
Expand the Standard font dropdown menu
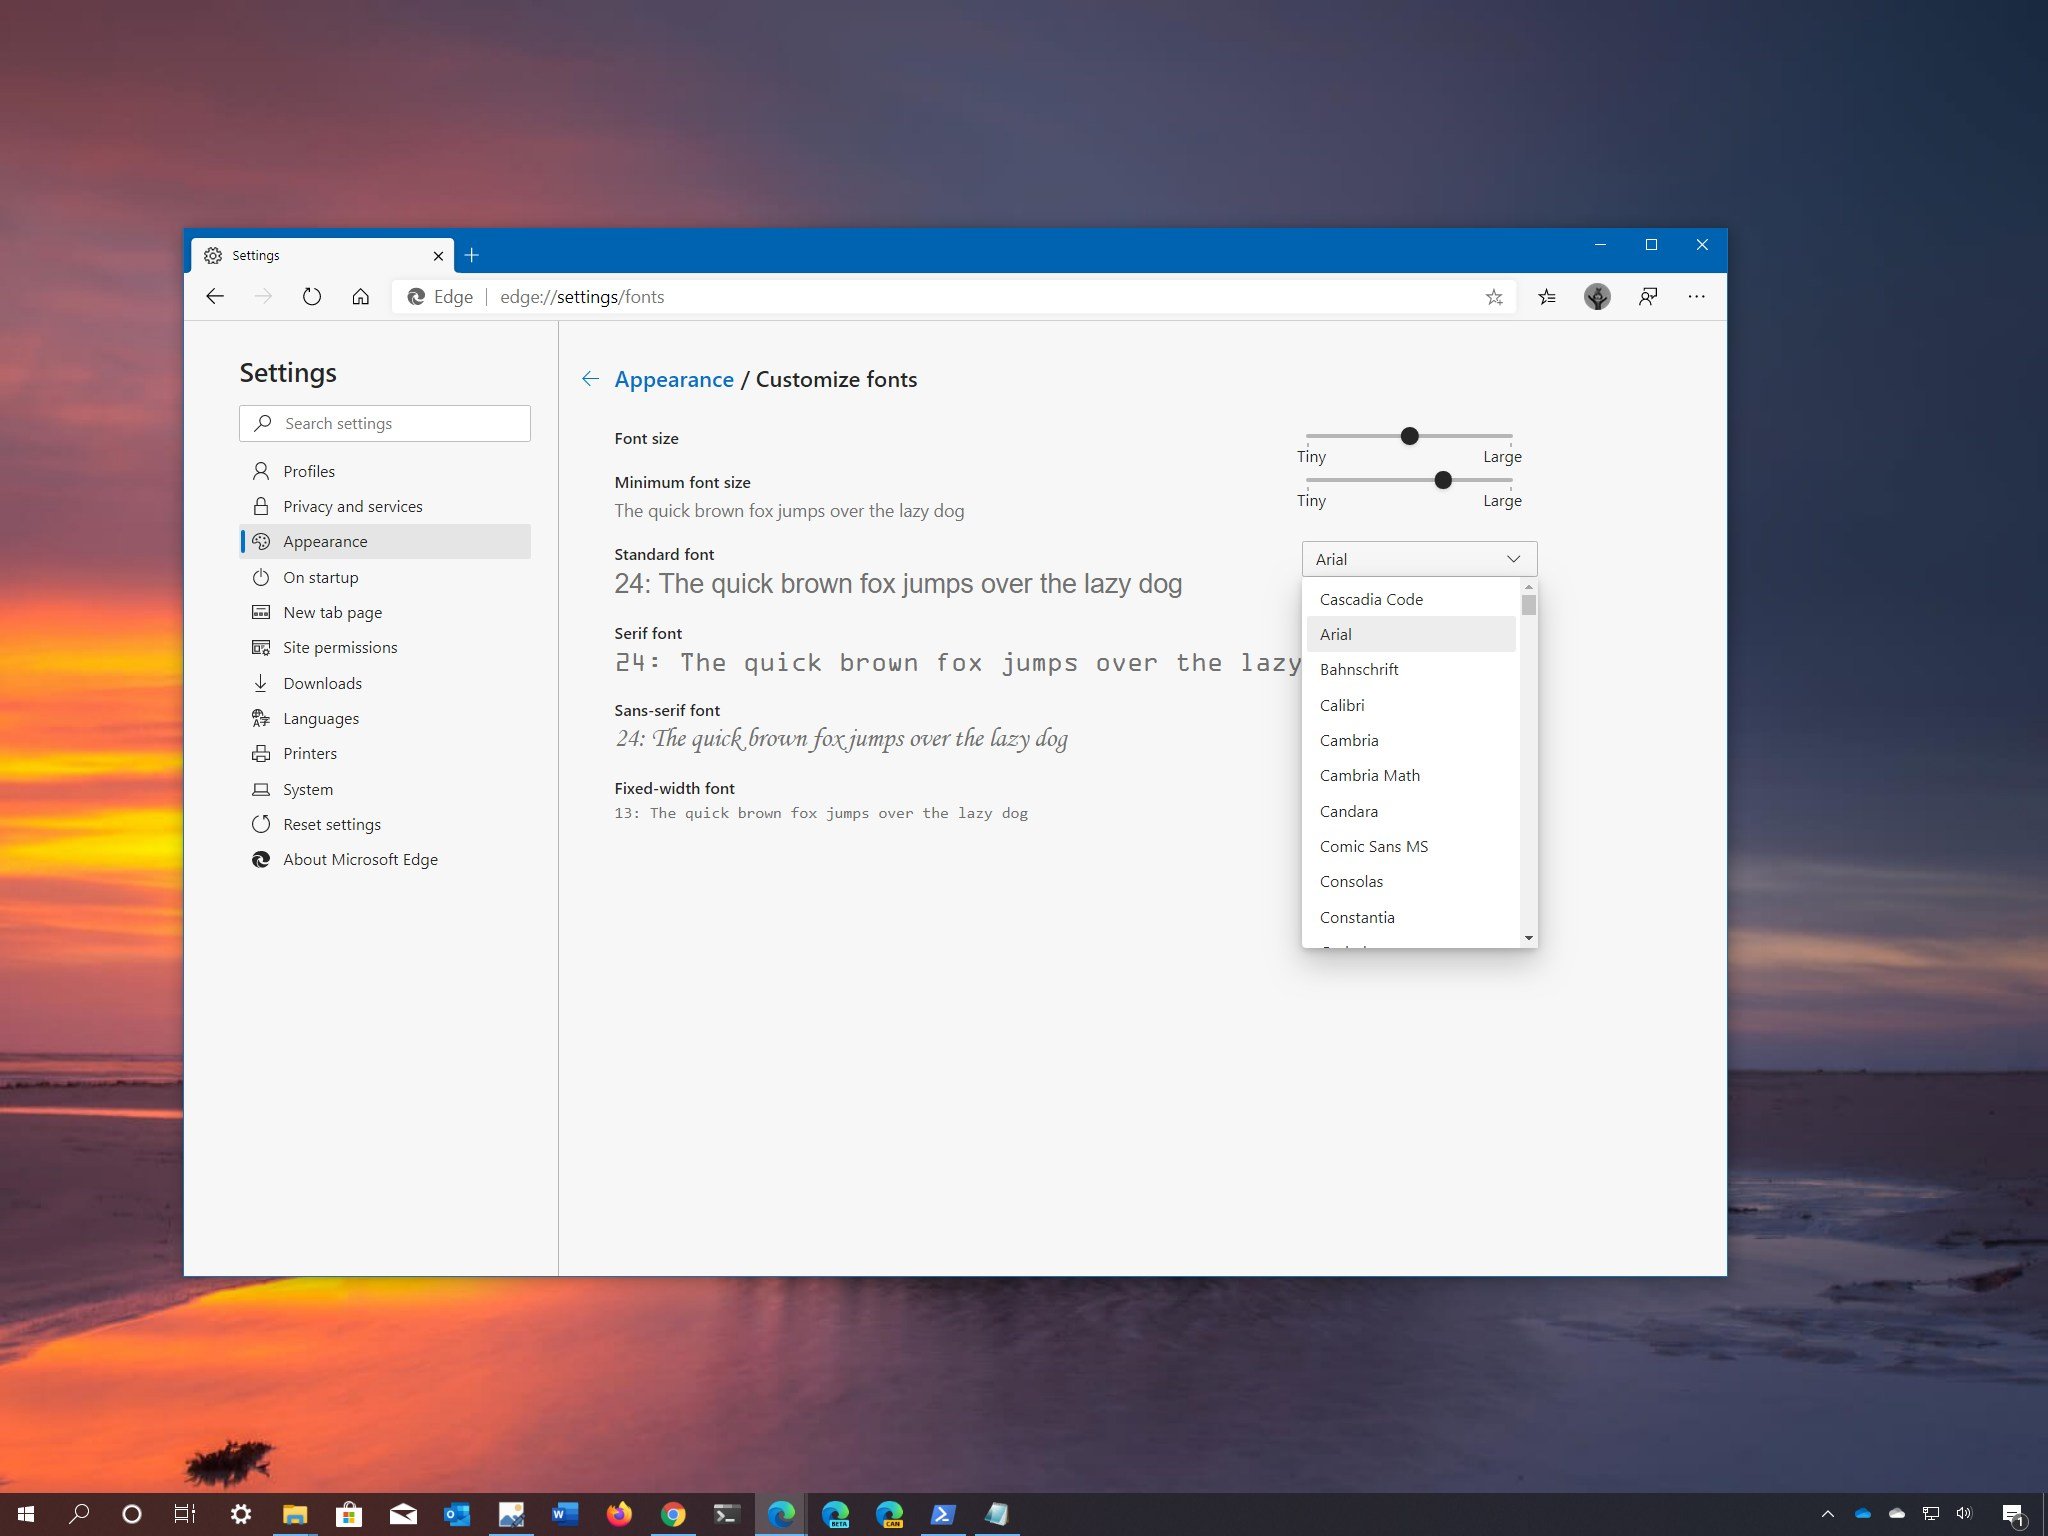click(x=1414, y=557)
